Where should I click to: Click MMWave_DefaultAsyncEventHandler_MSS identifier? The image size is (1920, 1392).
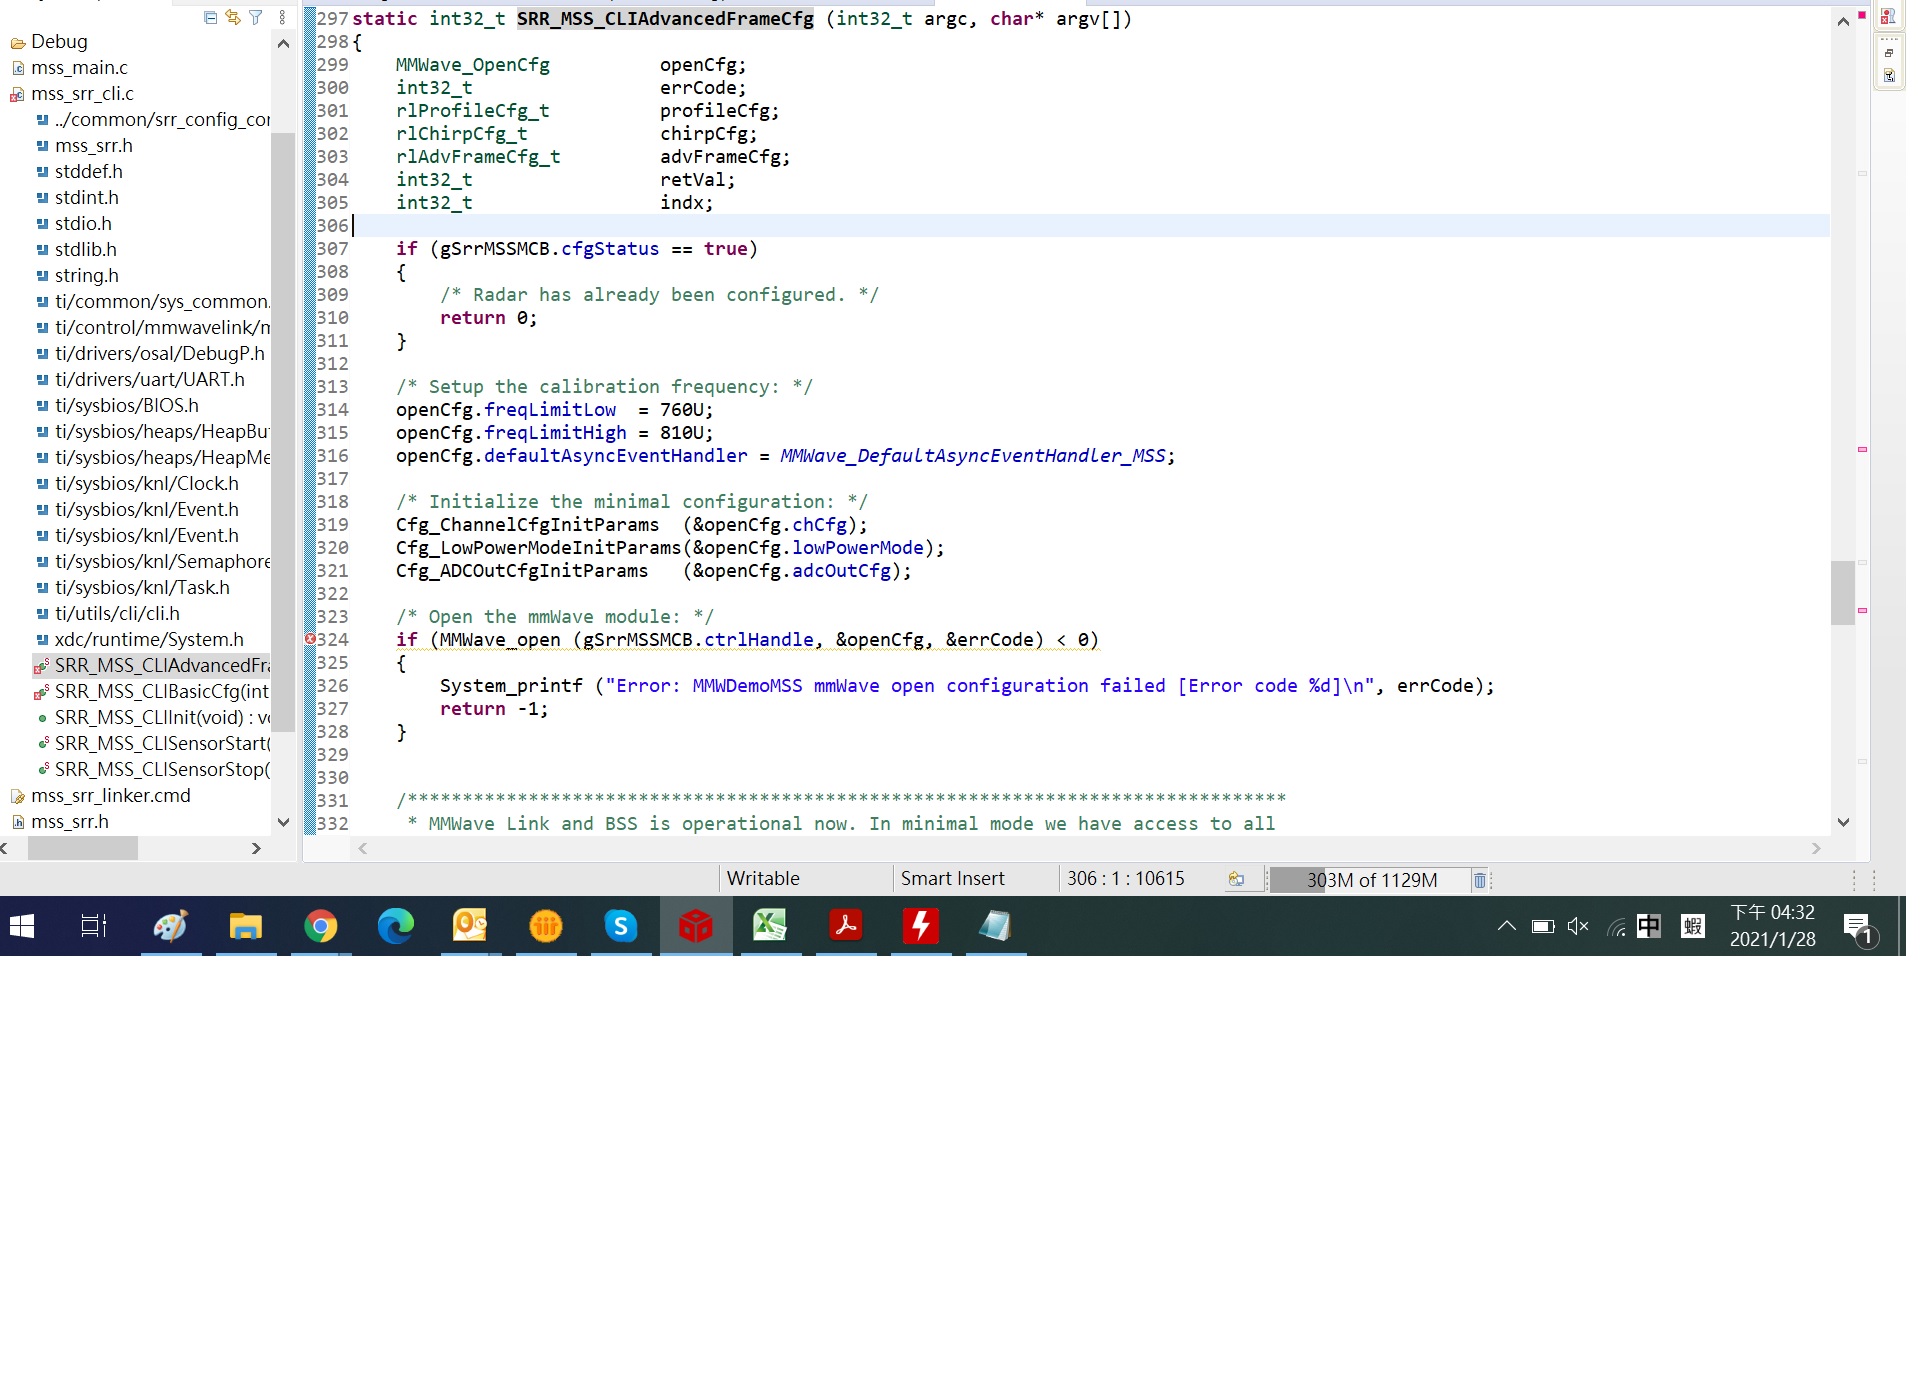click(x=972, y=456)
